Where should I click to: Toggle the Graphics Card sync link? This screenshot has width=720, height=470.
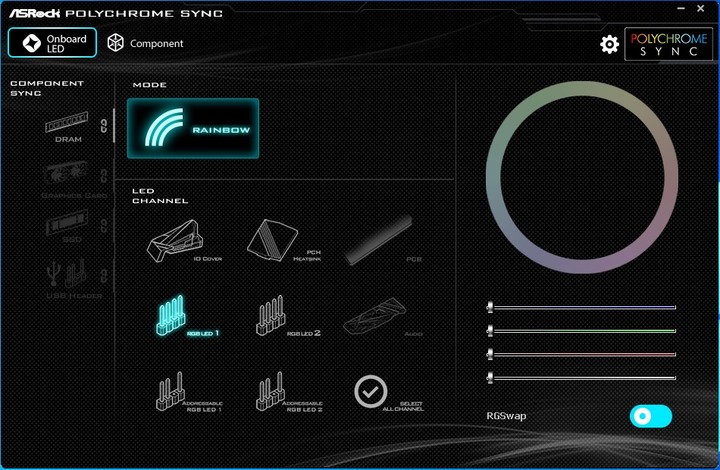pyautogui.click(x=104, y=175)
